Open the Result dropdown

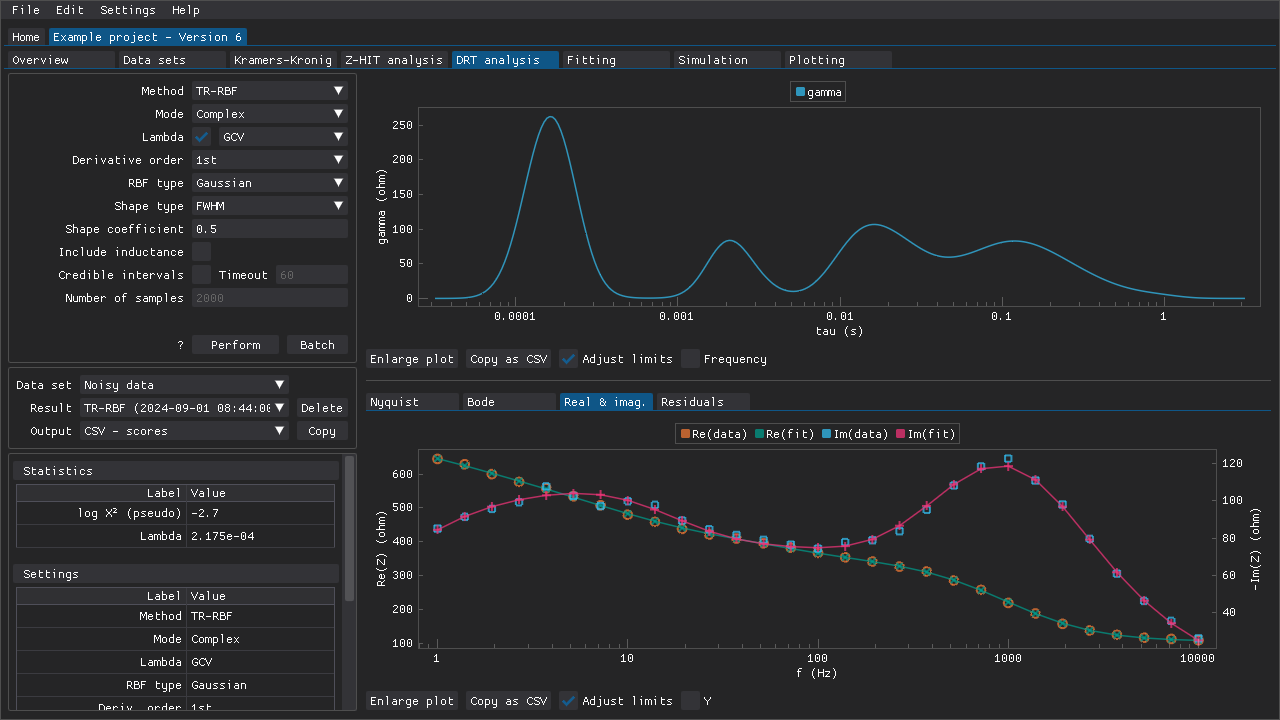184,408
